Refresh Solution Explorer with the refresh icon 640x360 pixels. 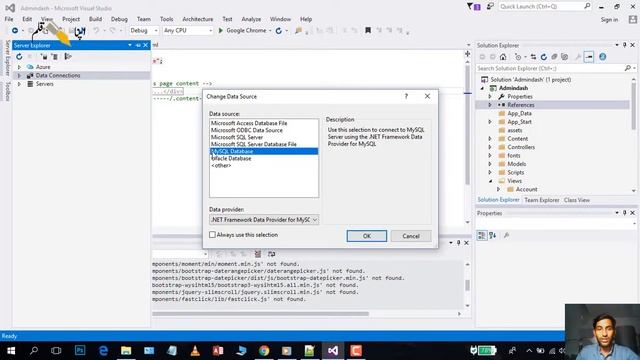[x=544, y=57]
